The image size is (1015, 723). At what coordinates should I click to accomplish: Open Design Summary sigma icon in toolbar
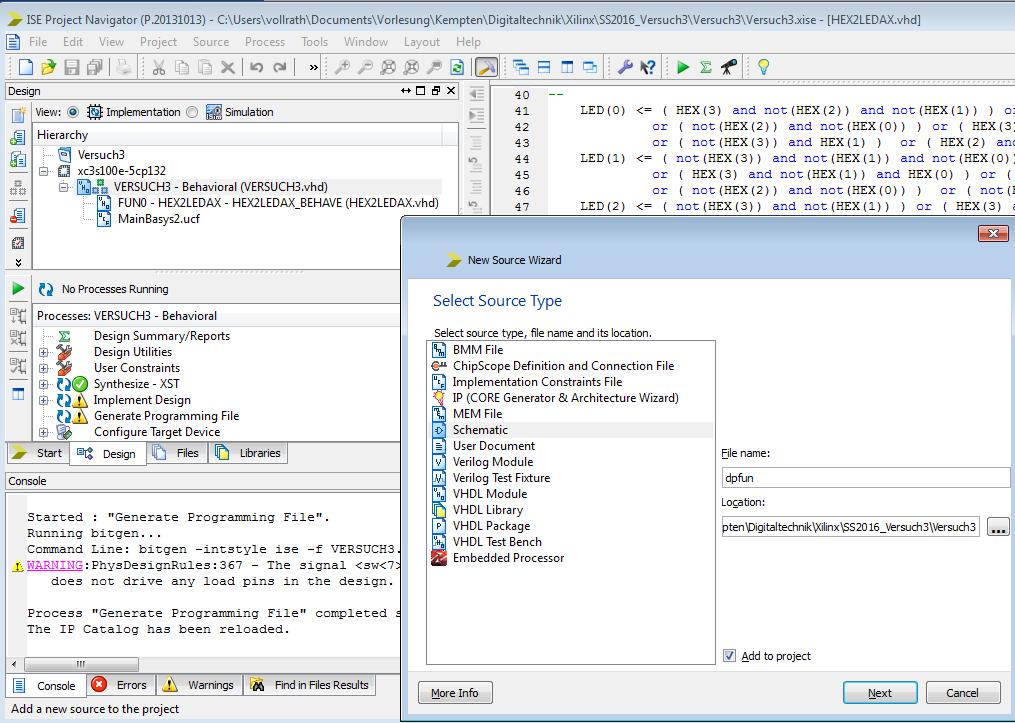point(706,67)
